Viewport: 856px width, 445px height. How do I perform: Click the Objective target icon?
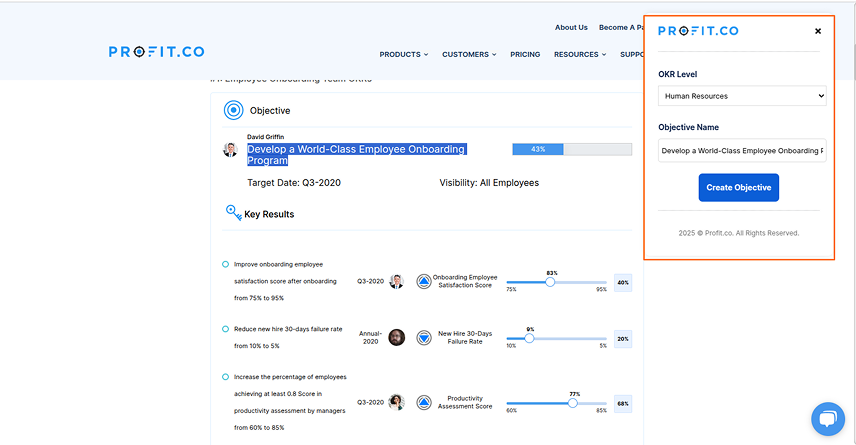(234, 110)
